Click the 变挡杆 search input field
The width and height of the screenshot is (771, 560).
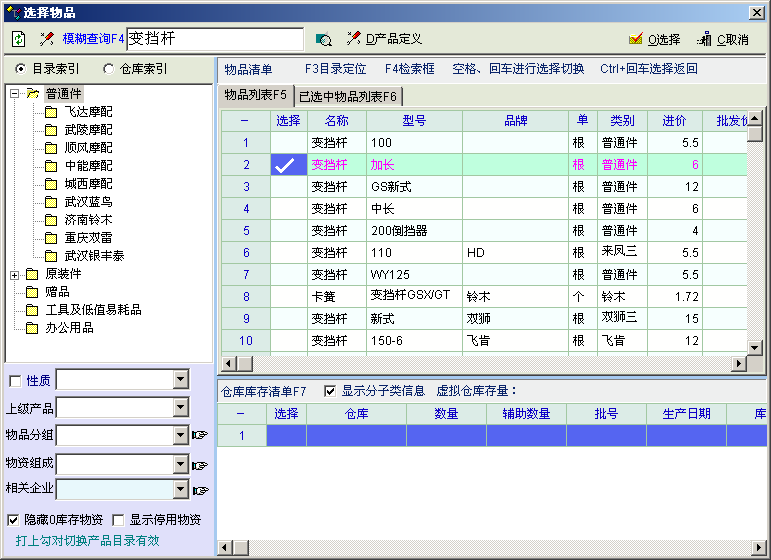(x=214, y=39)
